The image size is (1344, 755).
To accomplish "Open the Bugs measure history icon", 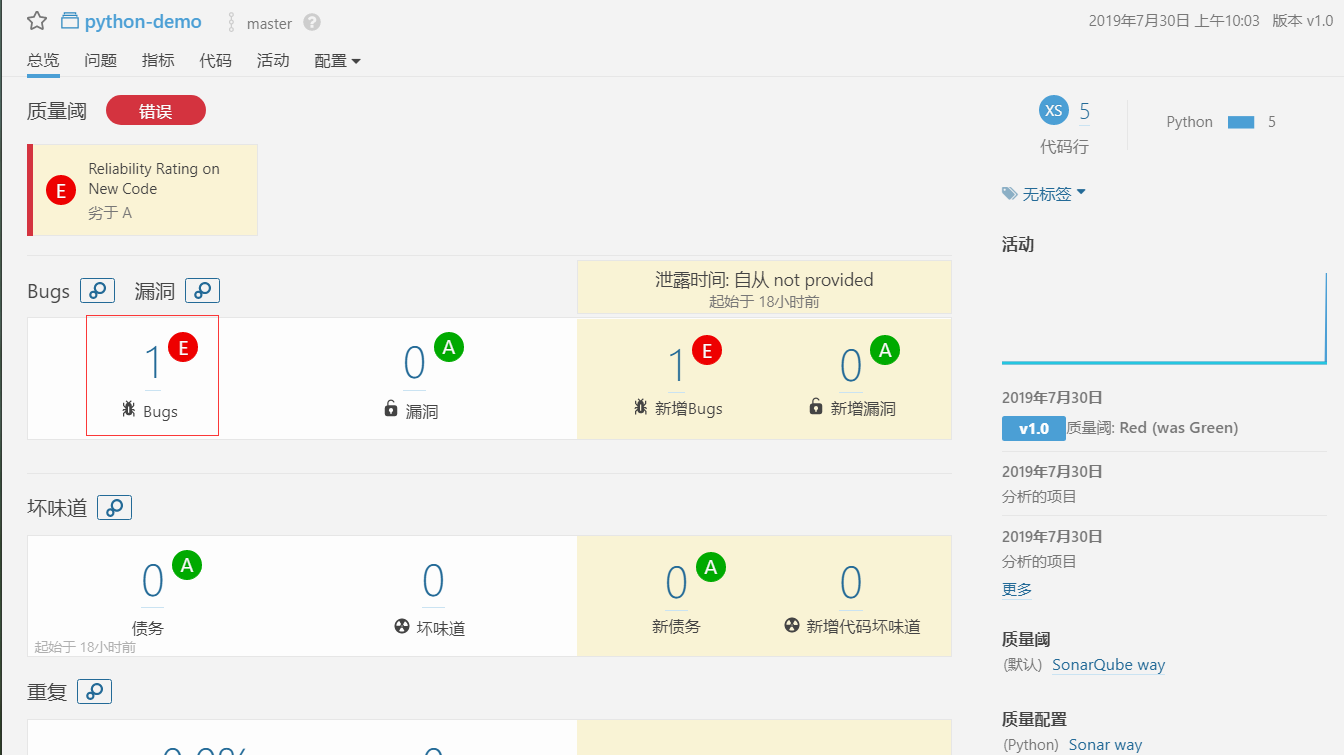I will pyautogui.click(x=98, y=291).
